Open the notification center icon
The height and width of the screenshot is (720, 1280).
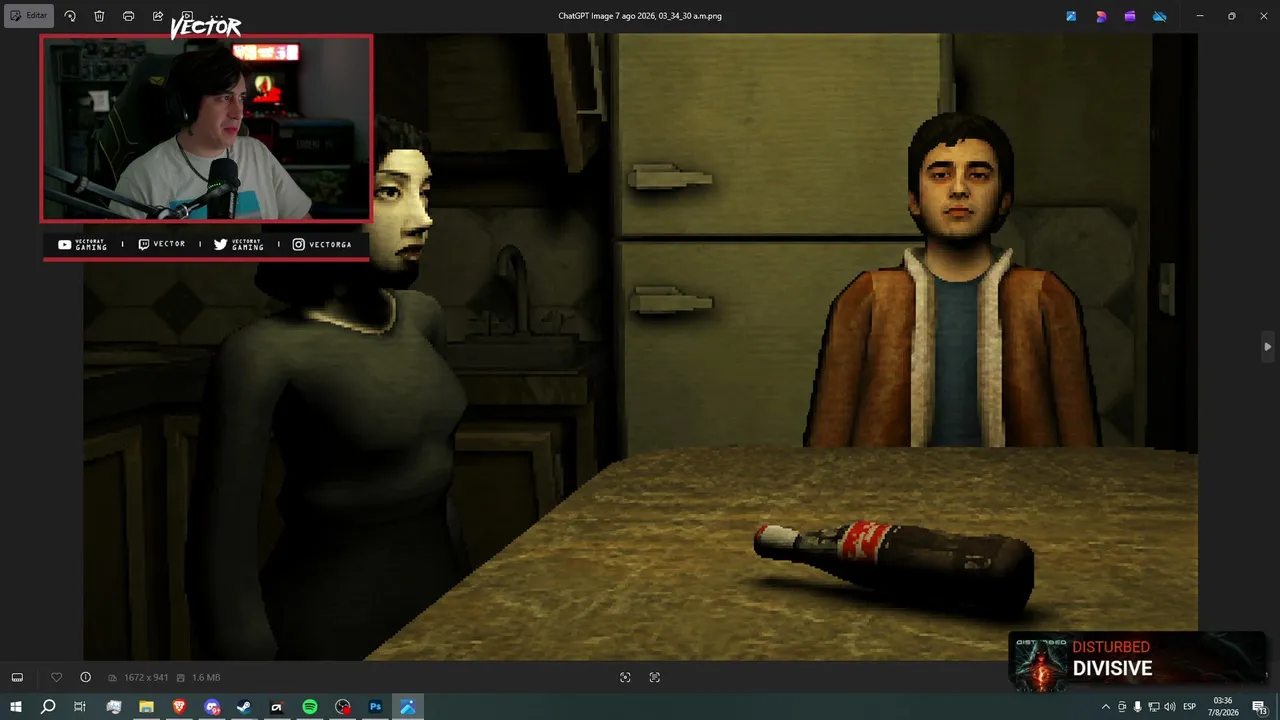point(1260,707)
